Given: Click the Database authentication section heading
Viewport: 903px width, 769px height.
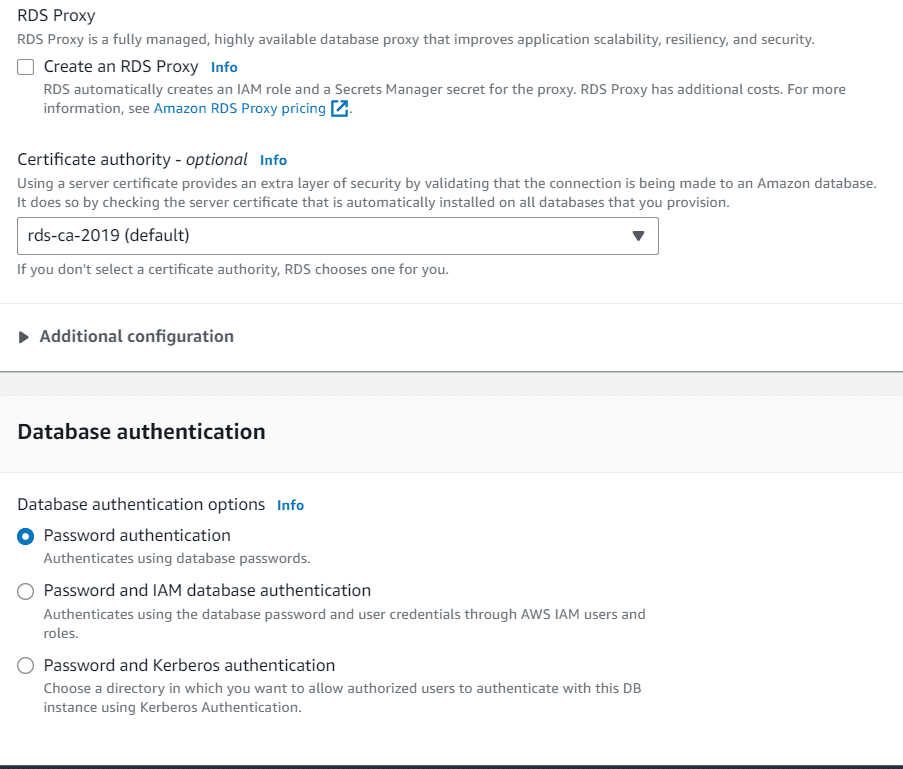Looking at the screenshot, I should point(141,431).
